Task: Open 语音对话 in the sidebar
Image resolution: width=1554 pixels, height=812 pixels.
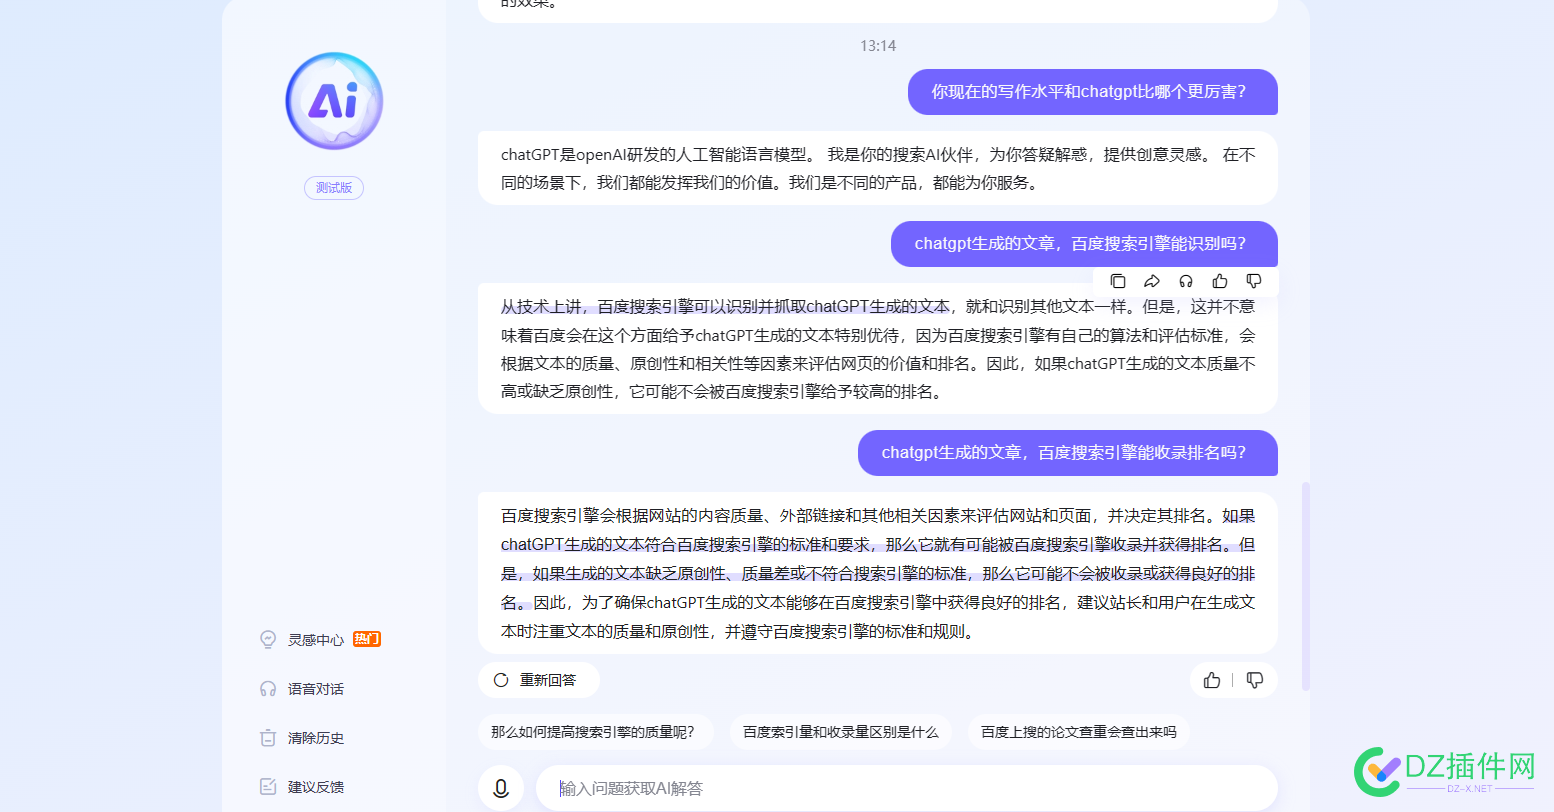Action: [x=302, y=689]
